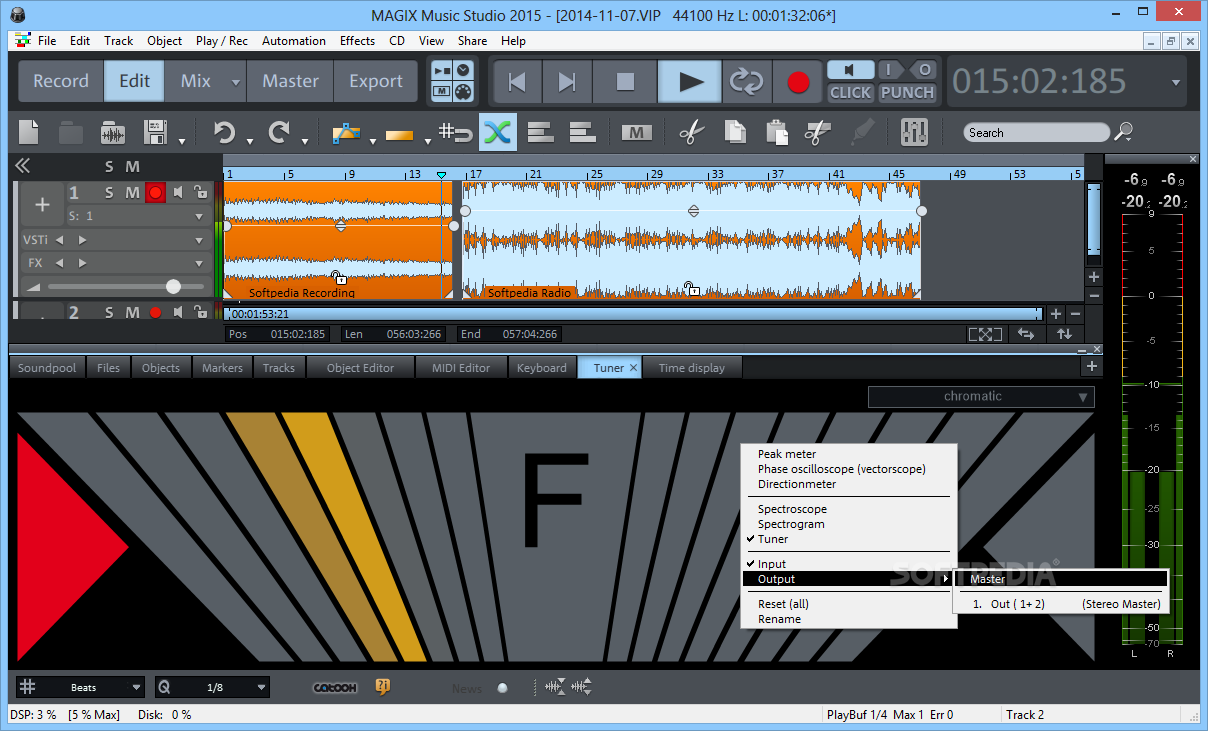
Task: Click the red transport record button
Action: point(798,82)
